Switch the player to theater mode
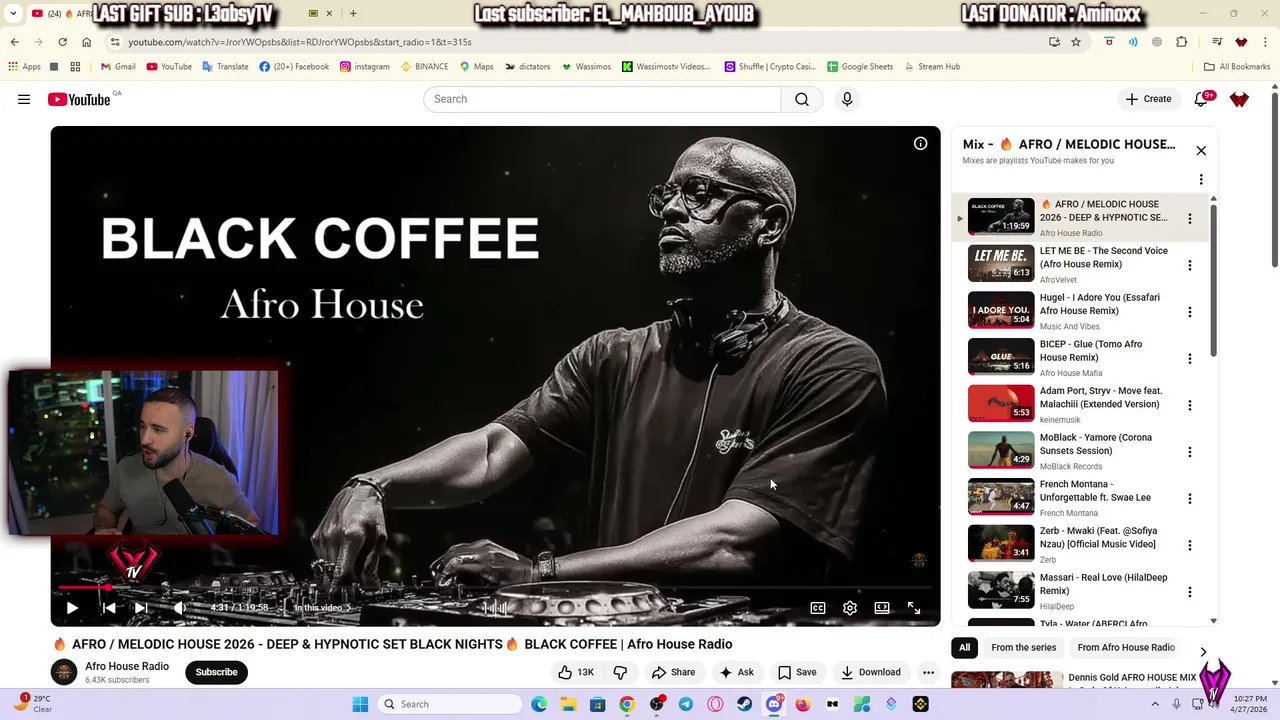 (882, 607)
